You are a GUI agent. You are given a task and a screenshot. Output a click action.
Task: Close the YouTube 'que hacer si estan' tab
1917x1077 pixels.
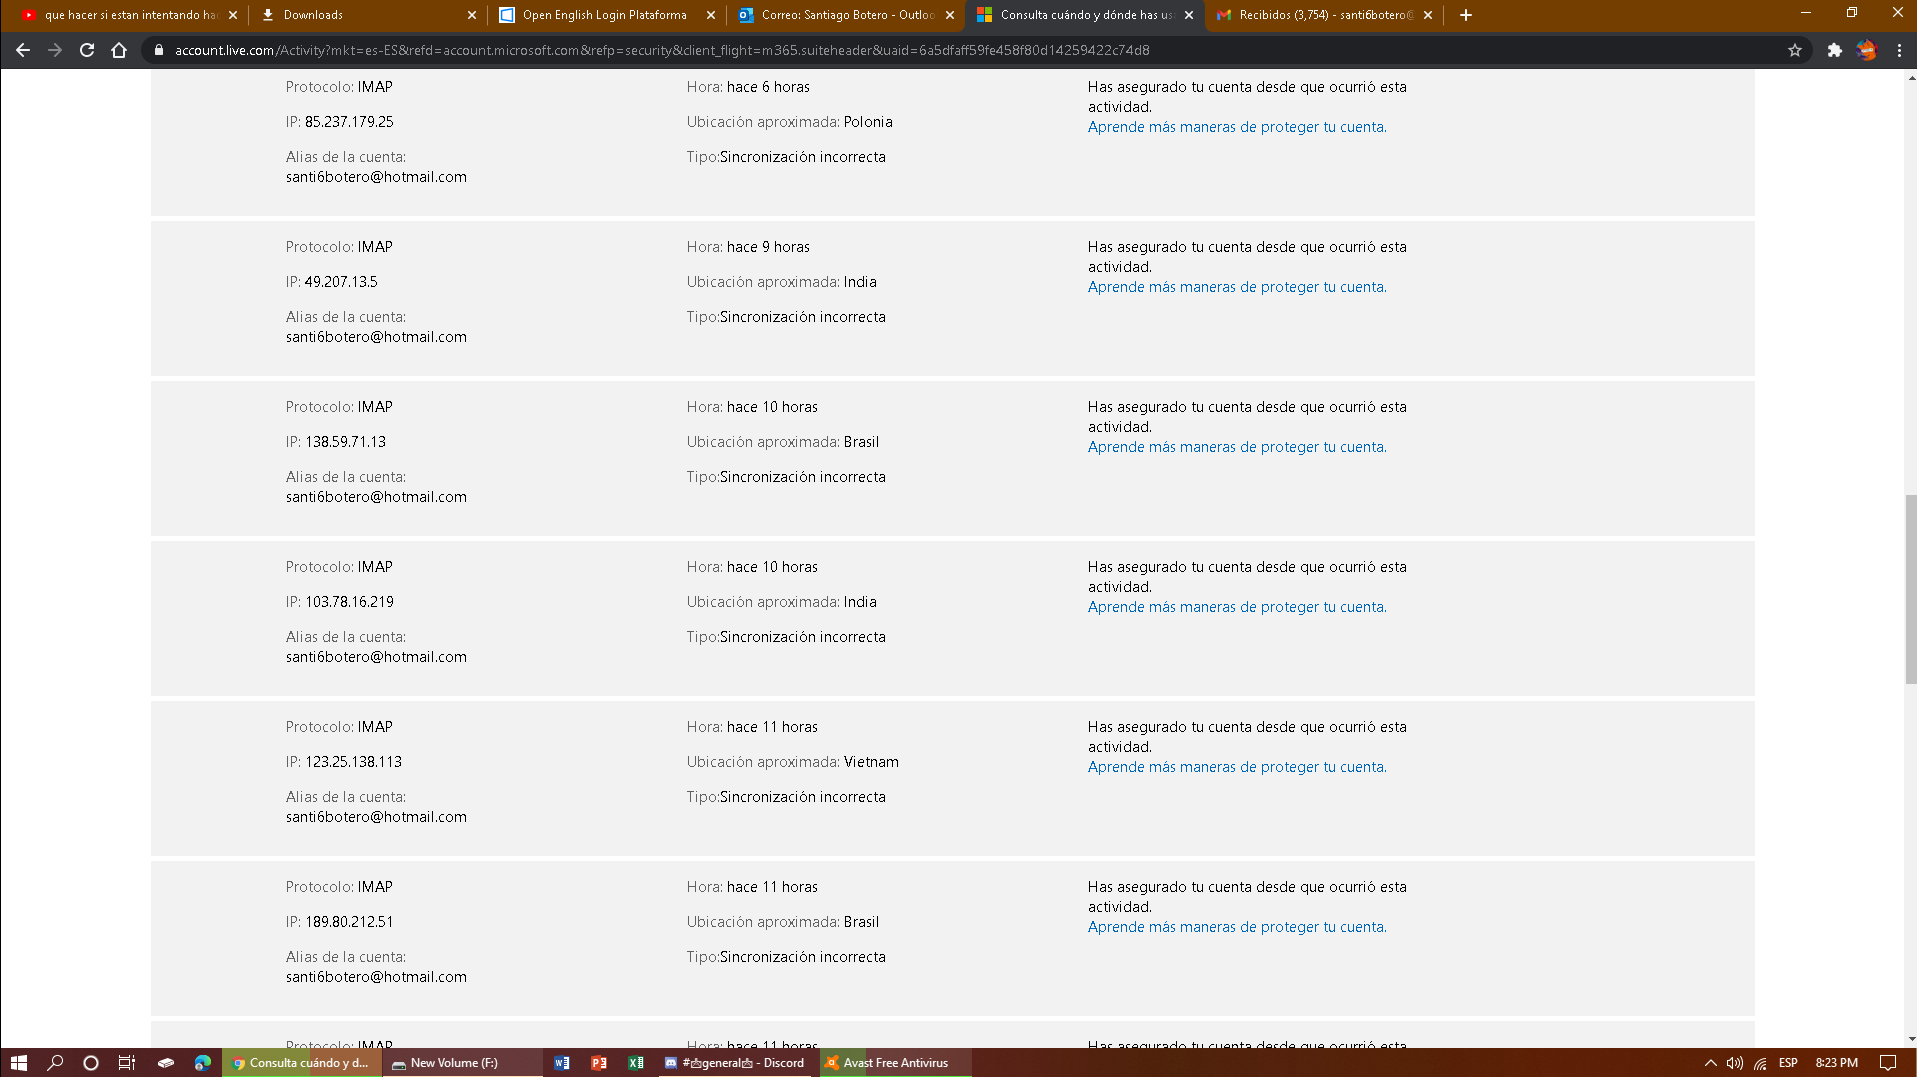[233, 15]
